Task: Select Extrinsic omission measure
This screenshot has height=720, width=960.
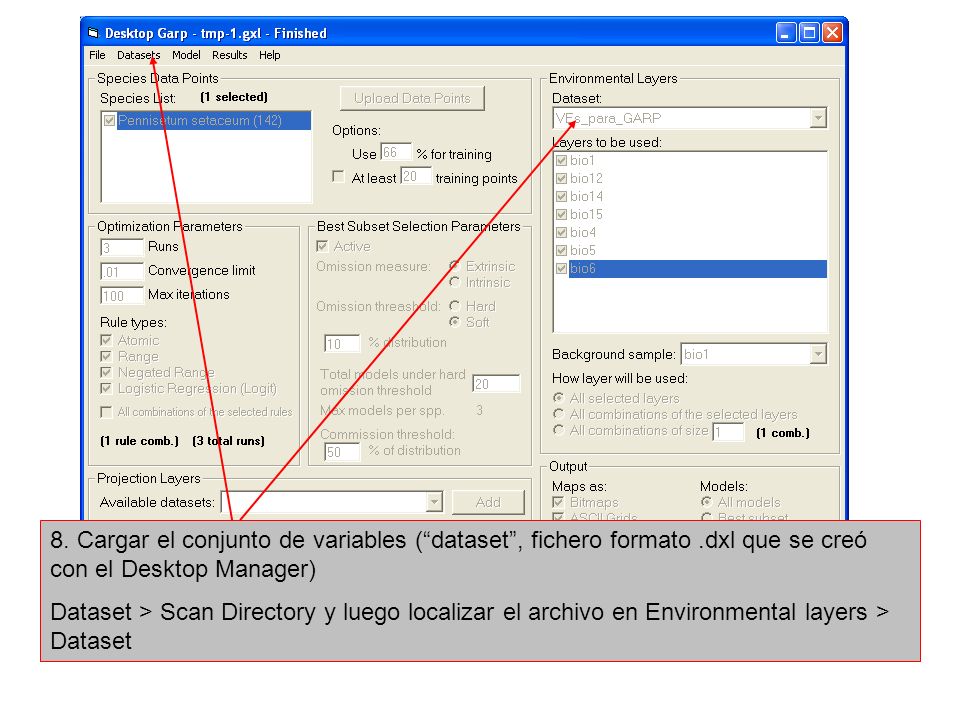Action: pyautogui.click(x=454, y=266)
